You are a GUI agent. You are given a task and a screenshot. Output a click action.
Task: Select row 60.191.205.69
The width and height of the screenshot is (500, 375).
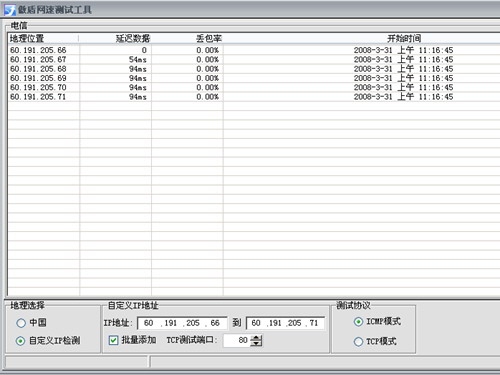click(254, 78)
